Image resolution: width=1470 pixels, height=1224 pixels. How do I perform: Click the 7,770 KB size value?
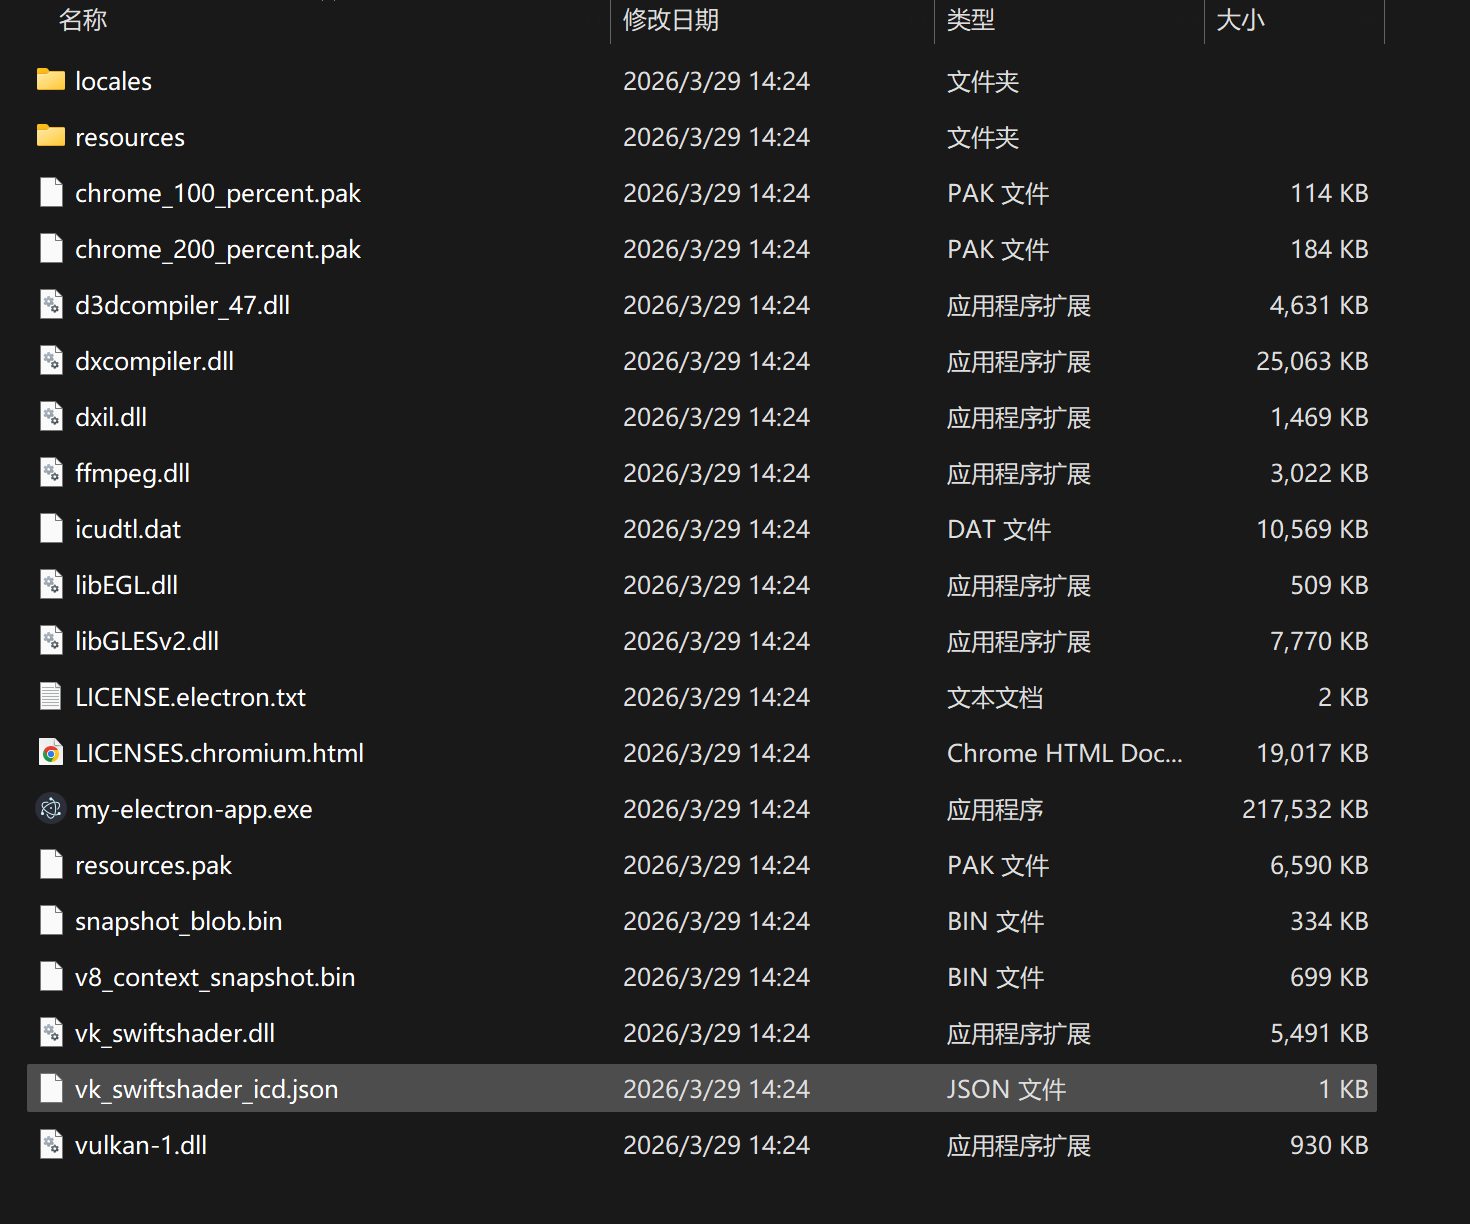pyautogui.click(x=1319, y=641)
